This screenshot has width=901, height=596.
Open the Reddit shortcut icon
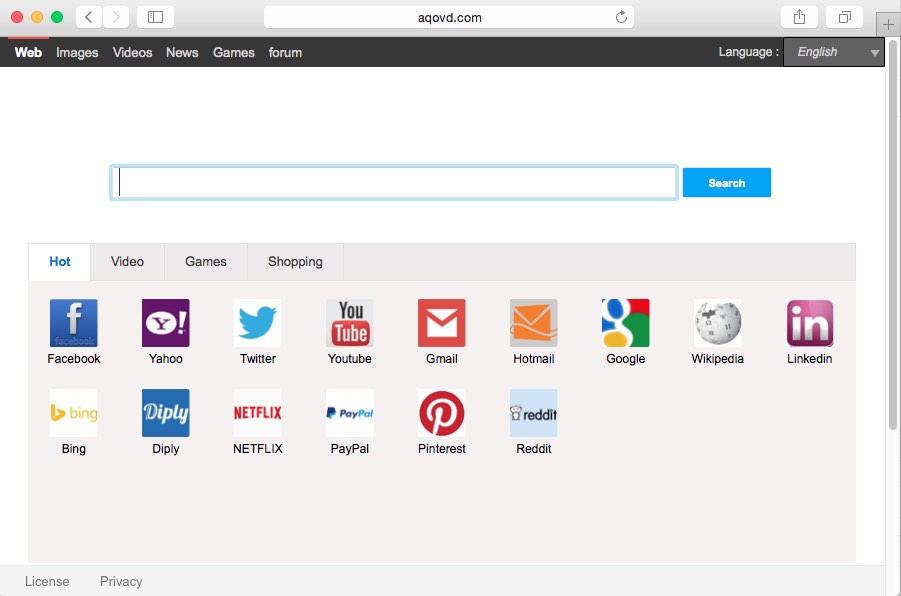pyautogui.click(x=534, y=413)
